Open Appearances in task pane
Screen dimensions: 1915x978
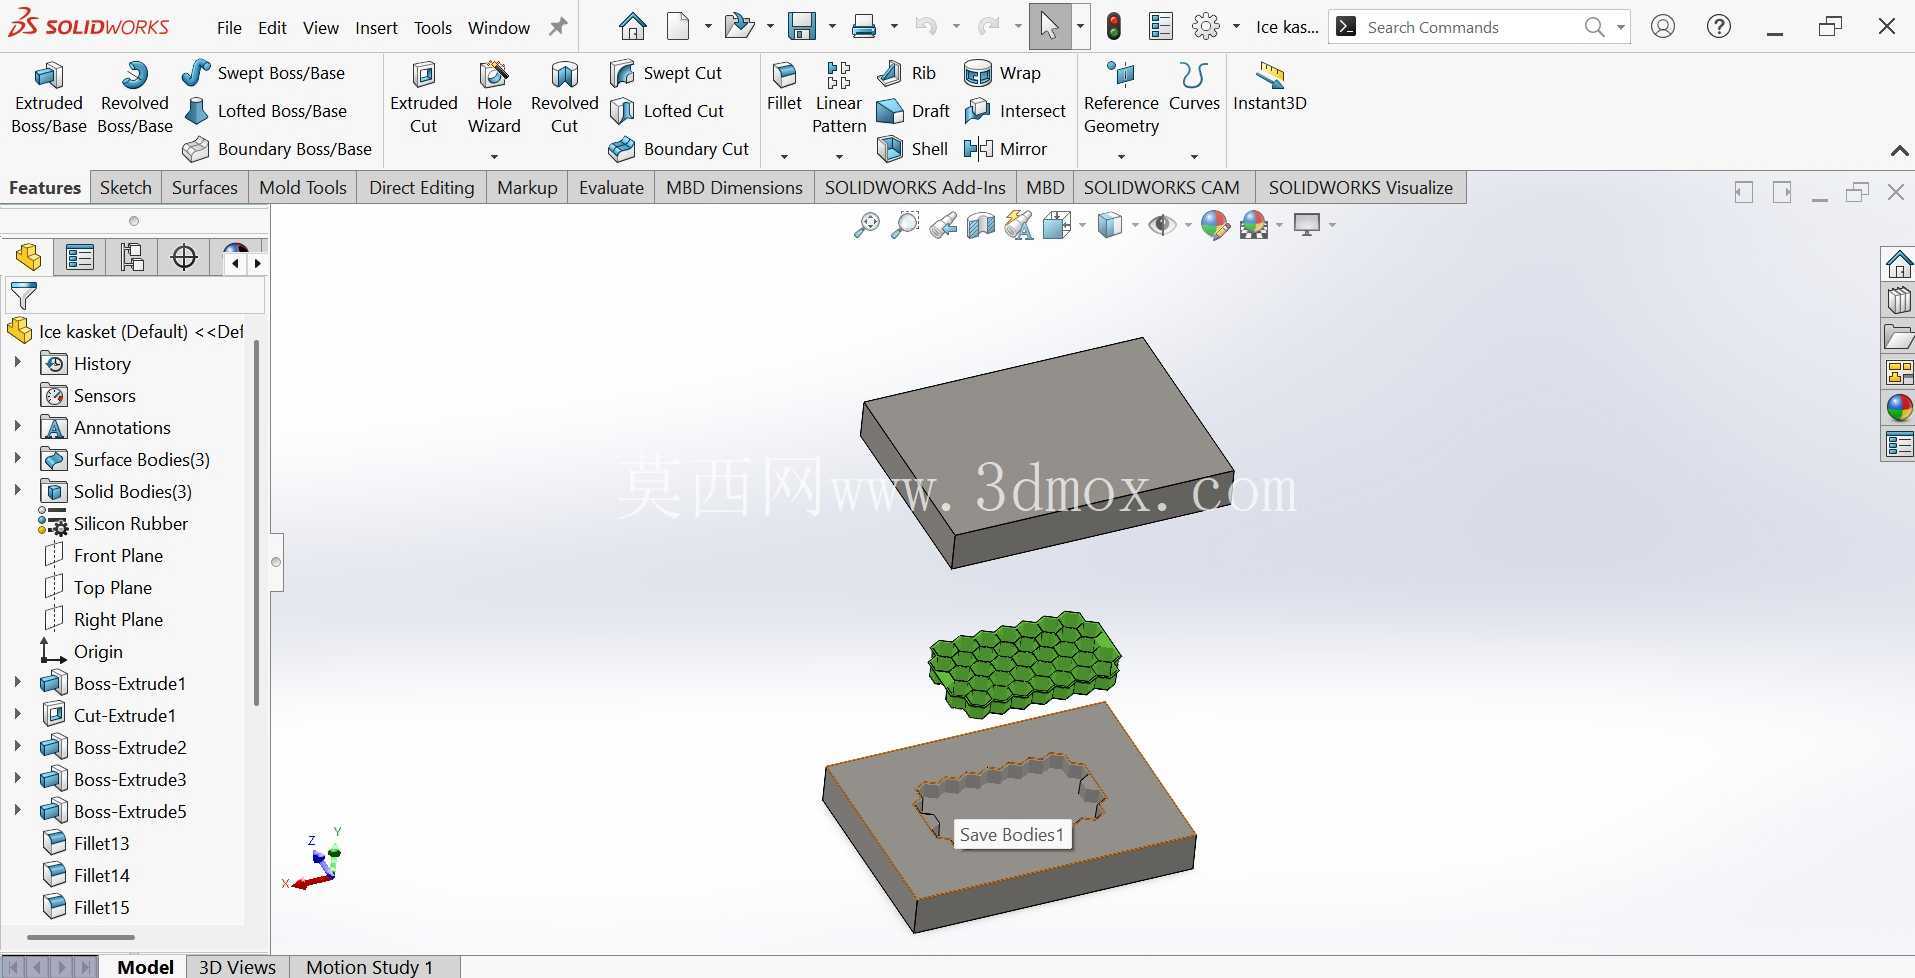pyautogui.click(x=1899, y=408)
